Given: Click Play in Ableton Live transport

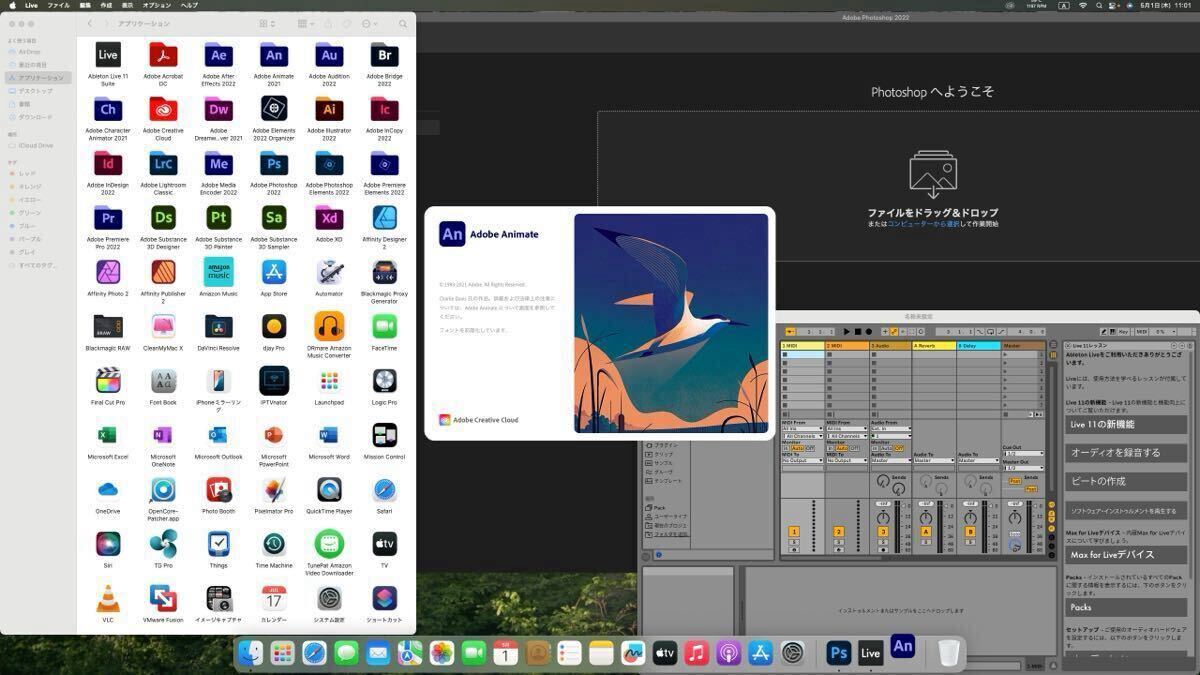Looking at the screenshot, I should 847,332.
